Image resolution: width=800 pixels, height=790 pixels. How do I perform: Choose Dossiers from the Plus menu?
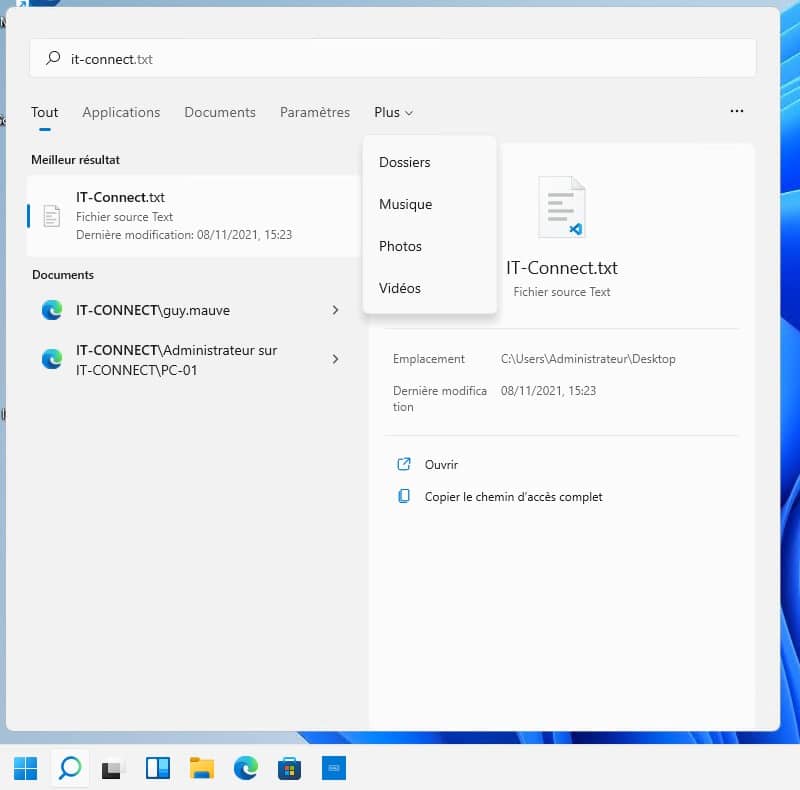405,162
